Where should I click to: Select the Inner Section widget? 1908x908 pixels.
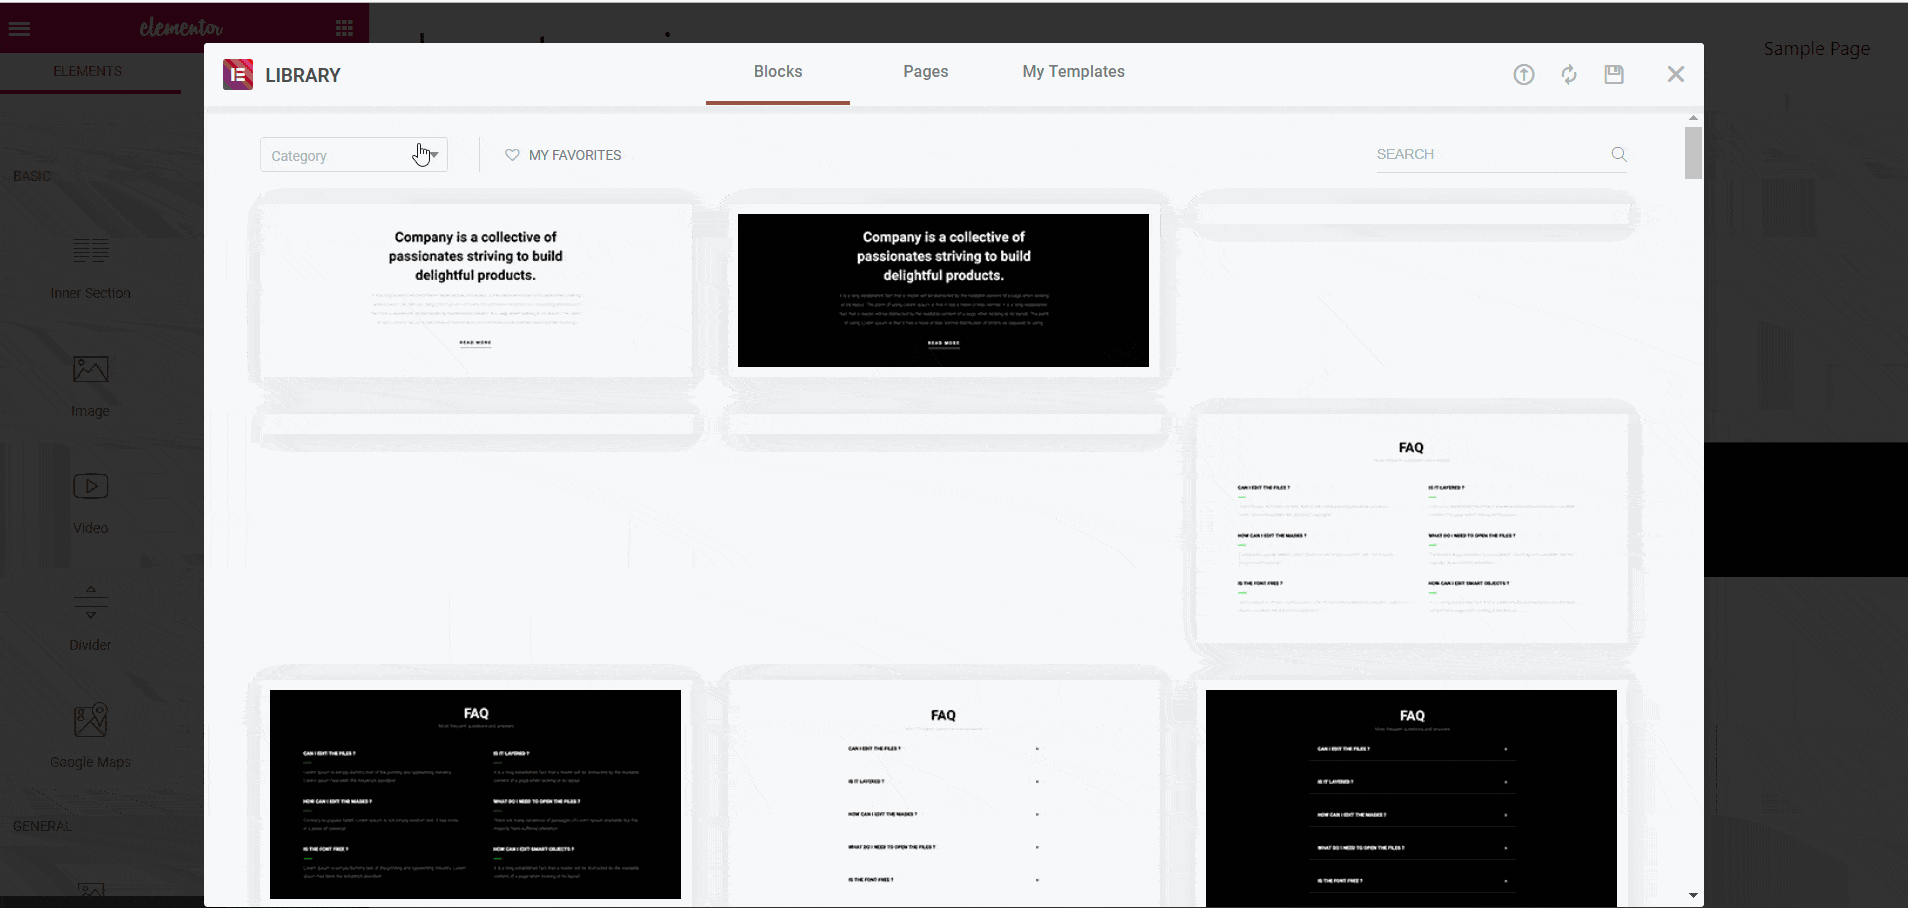click(90, 268)
